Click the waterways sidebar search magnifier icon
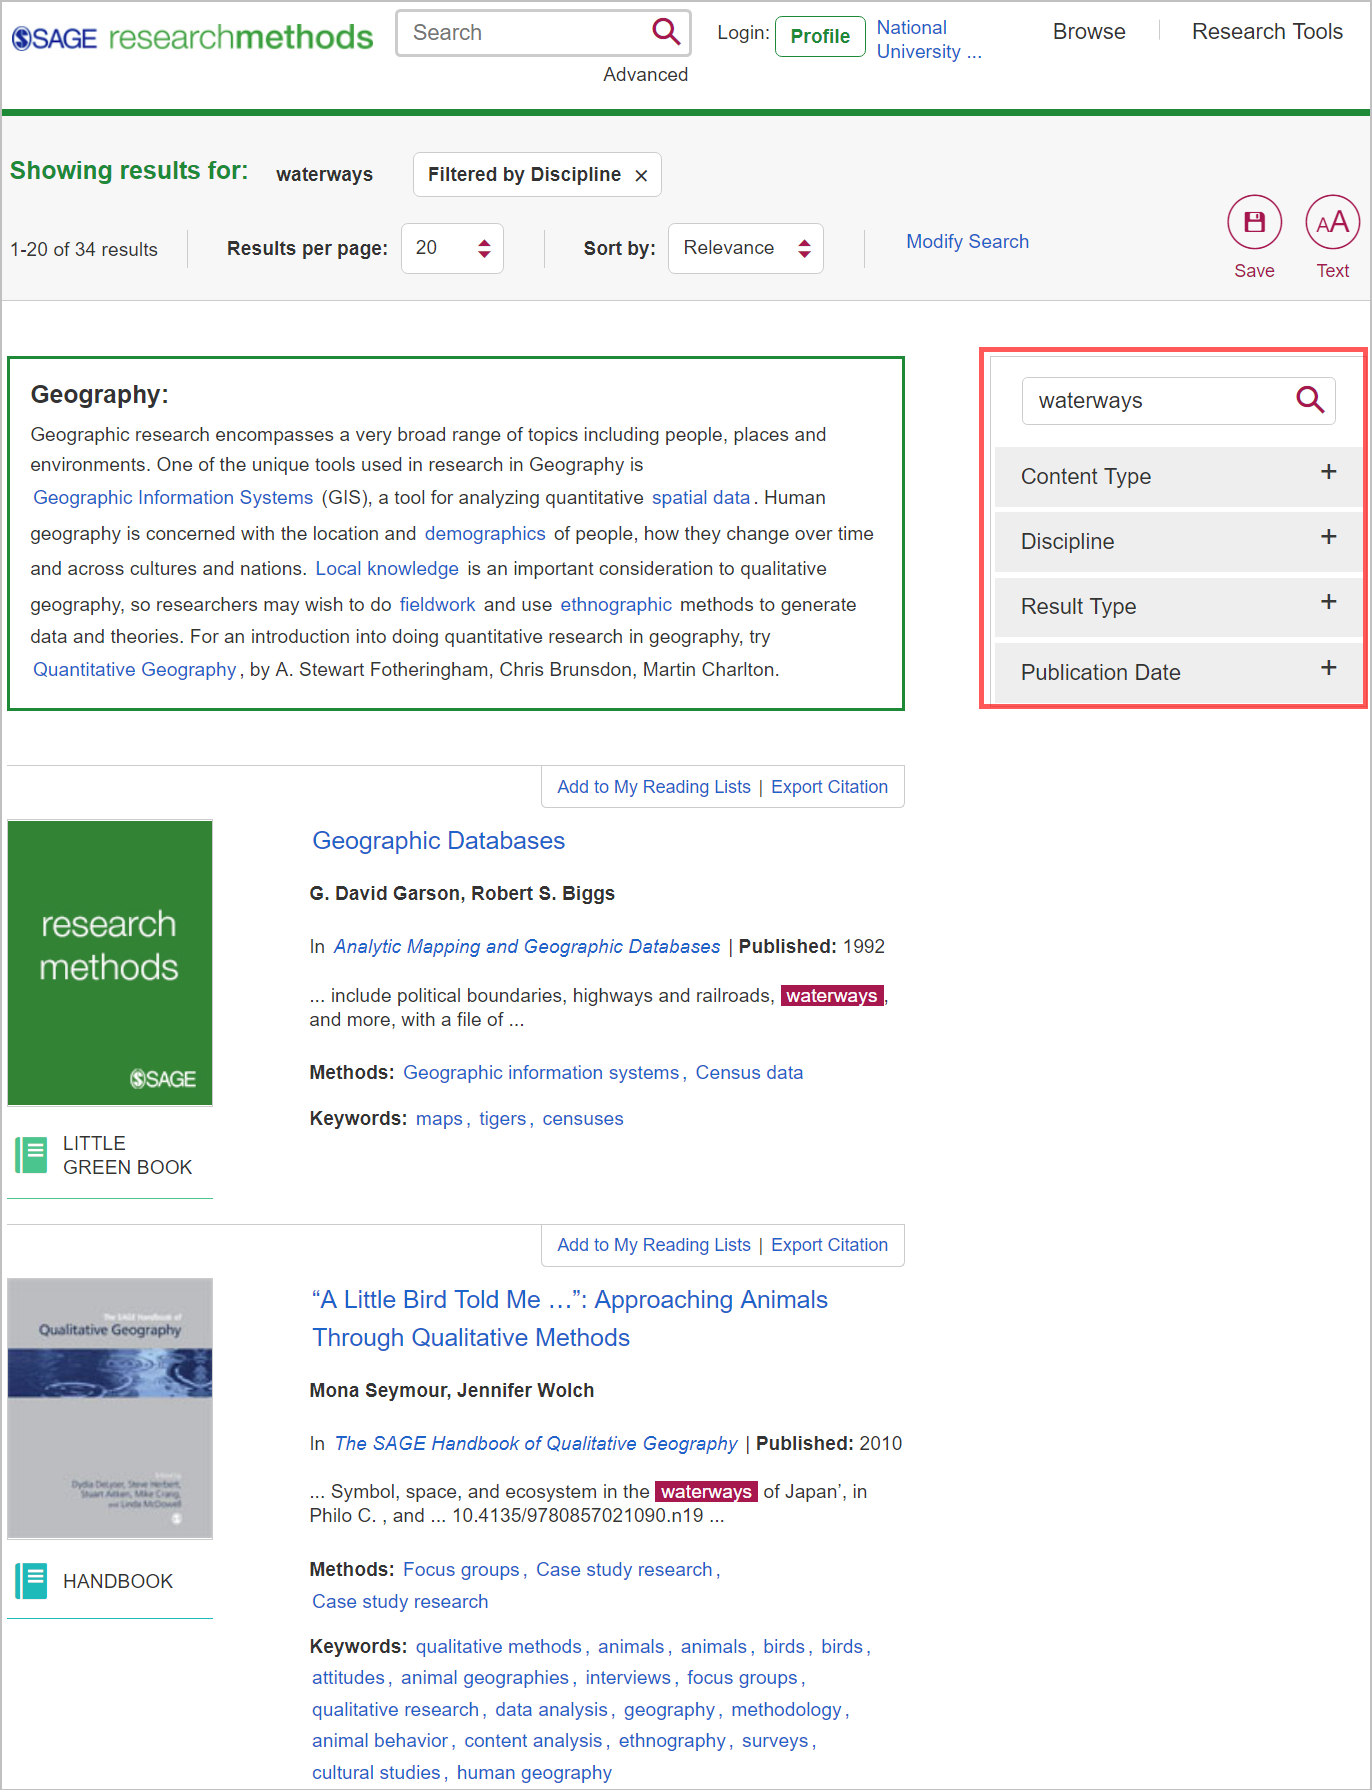 tap(1310, 400)
